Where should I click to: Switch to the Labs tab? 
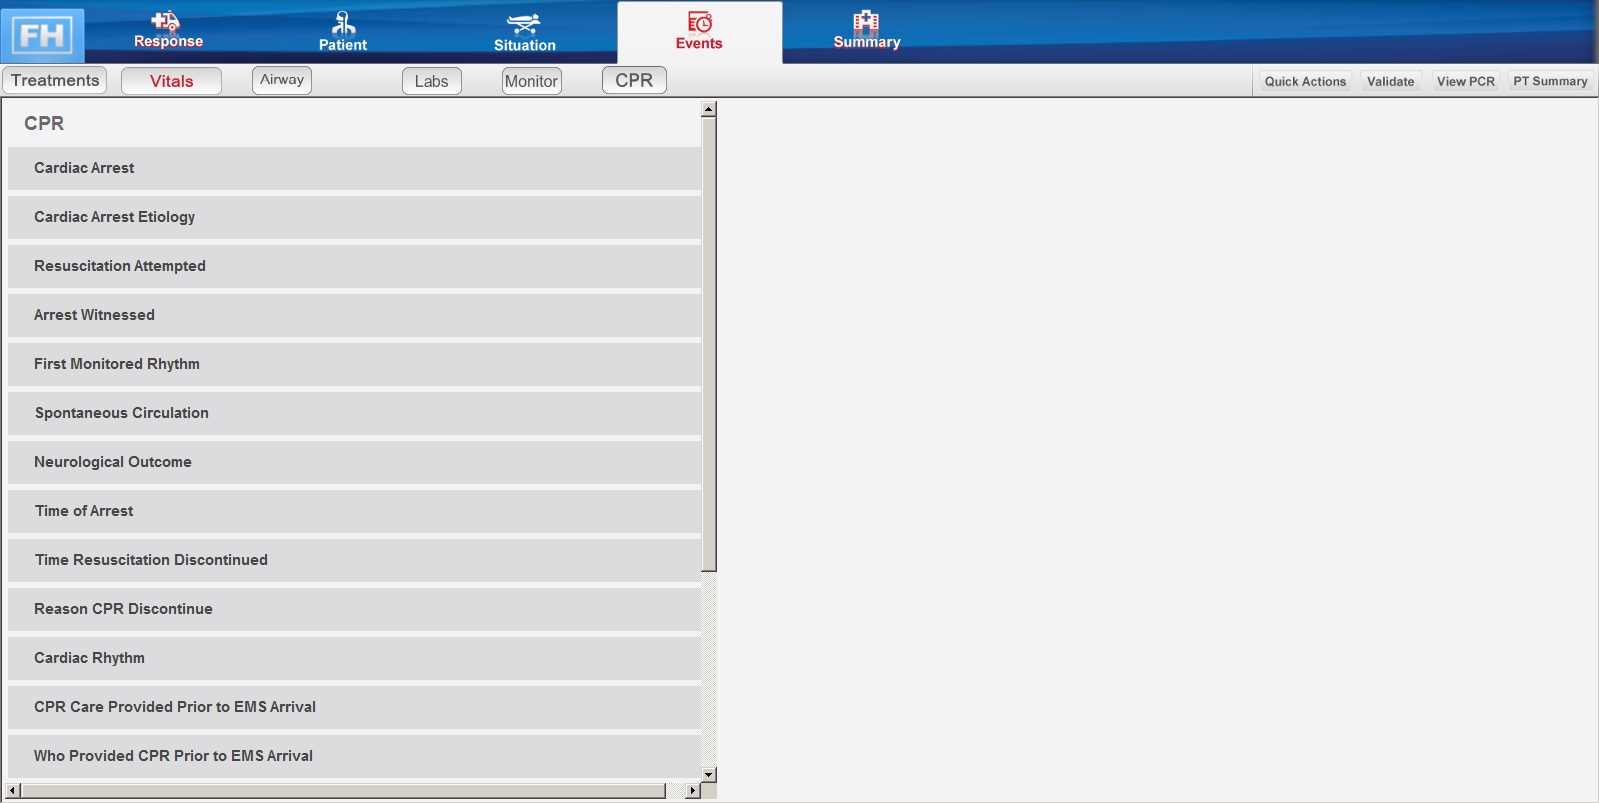432,81
